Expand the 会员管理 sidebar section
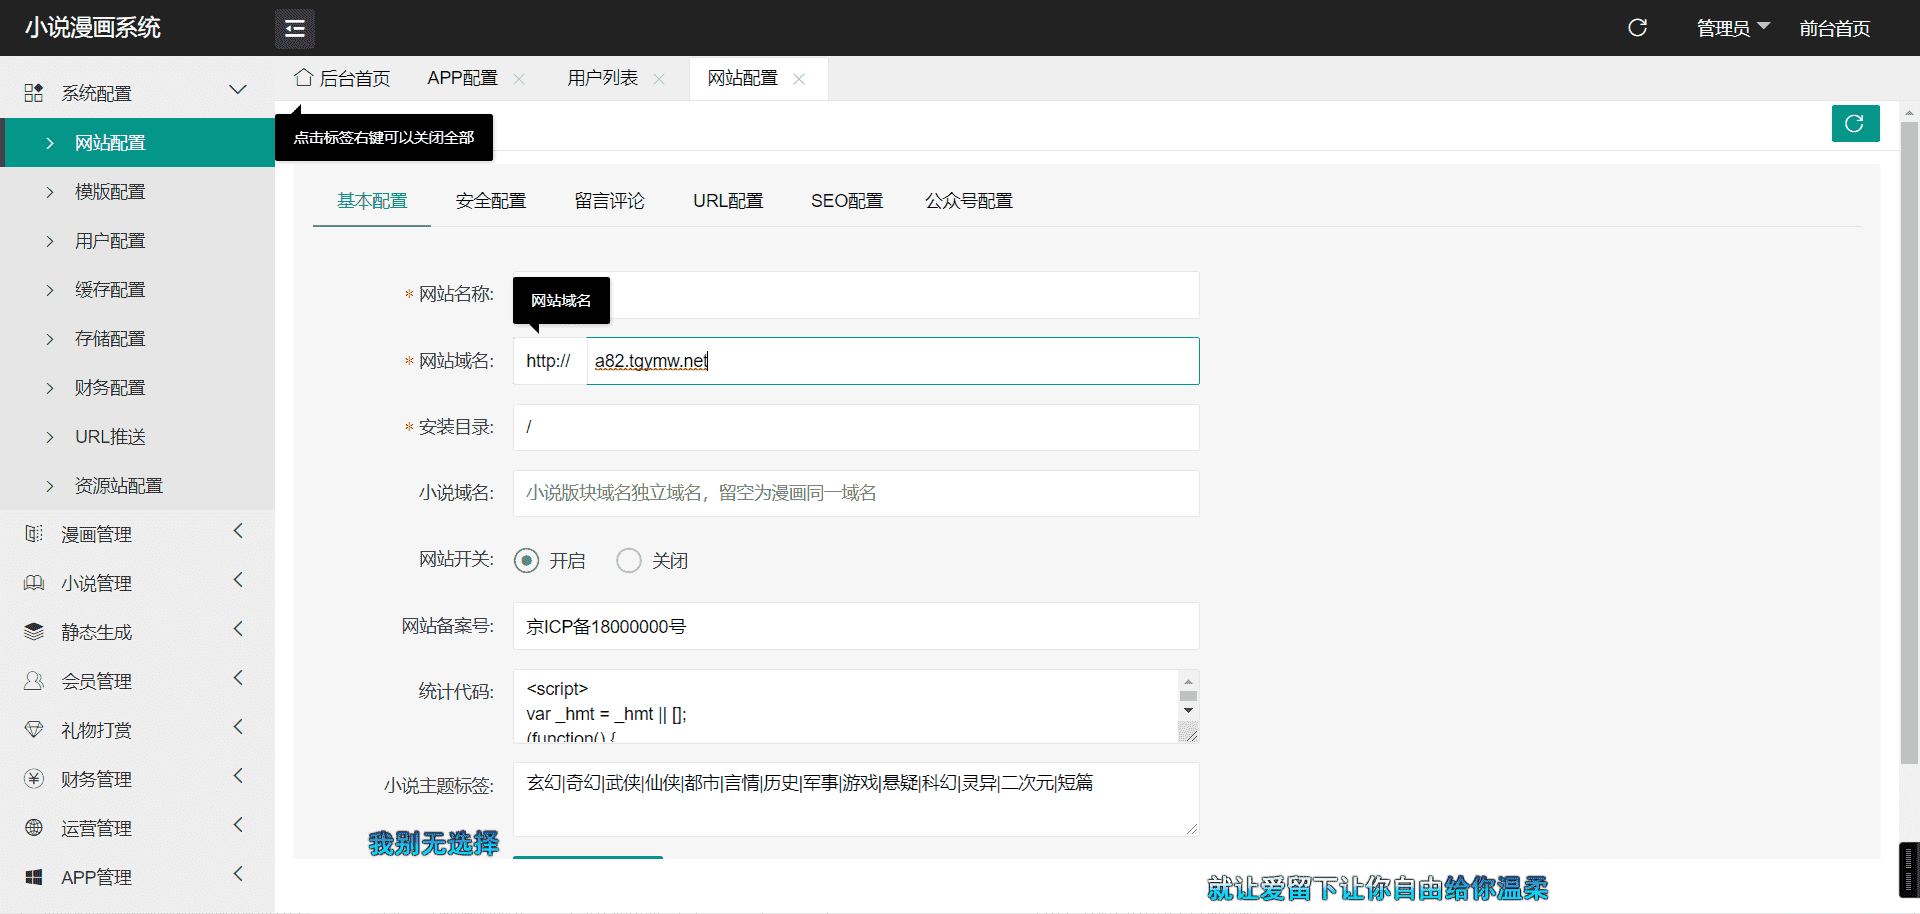Image resolution: width=1920 pixels, height=914 pixels. click(x=237, y=679)
